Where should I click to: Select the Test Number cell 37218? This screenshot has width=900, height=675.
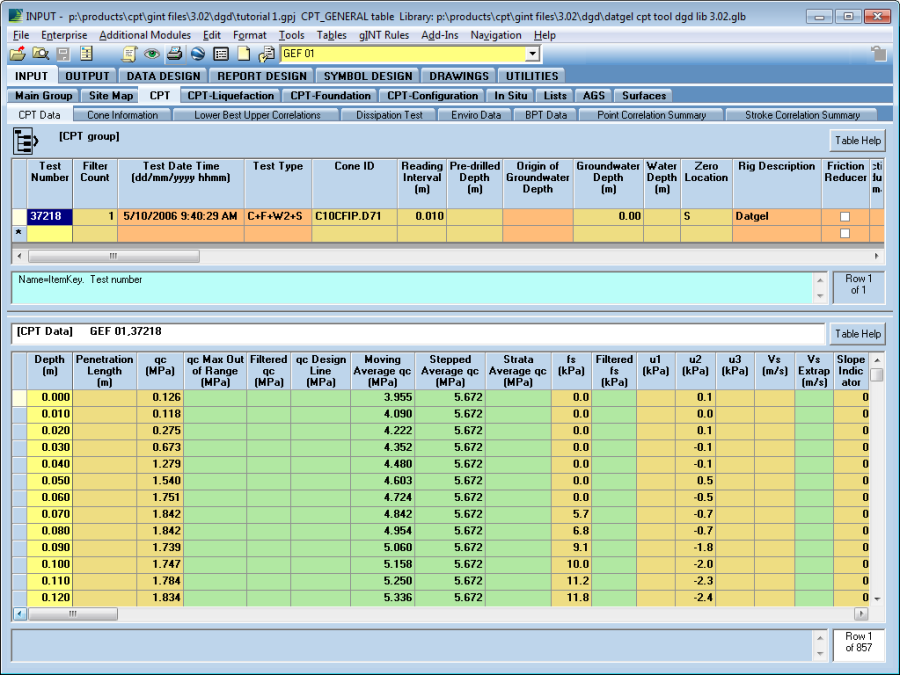pos(49,216)
